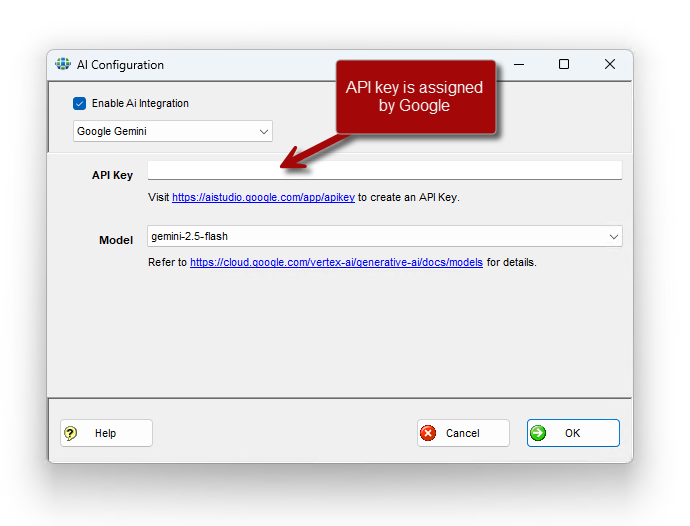Click the AI Configuration title bar app icon
The image size is (690, 526).
click(63, 64)
